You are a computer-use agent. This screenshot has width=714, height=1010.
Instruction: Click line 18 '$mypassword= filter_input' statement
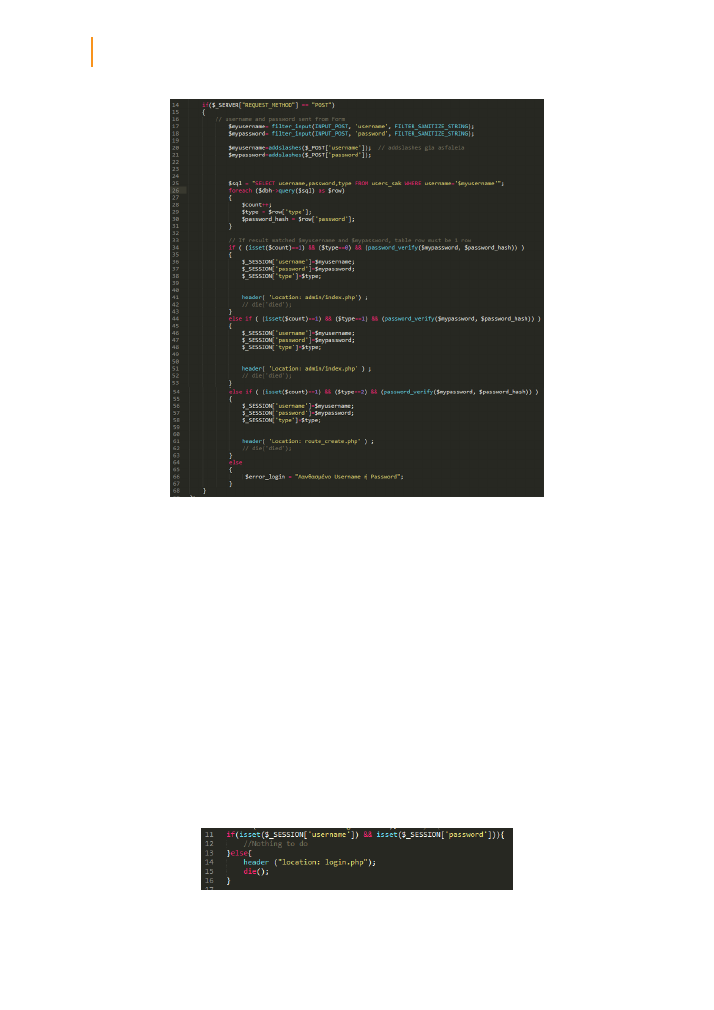click(x=351, y=133)
